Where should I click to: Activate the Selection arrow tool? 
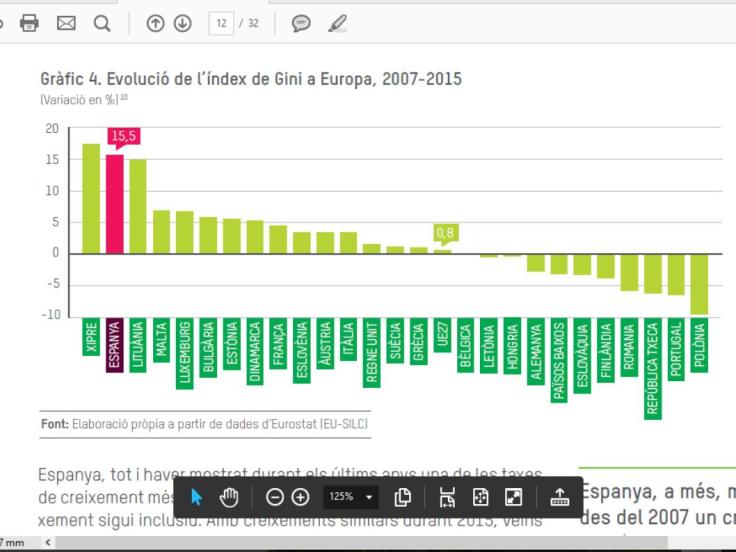(197, 497)
